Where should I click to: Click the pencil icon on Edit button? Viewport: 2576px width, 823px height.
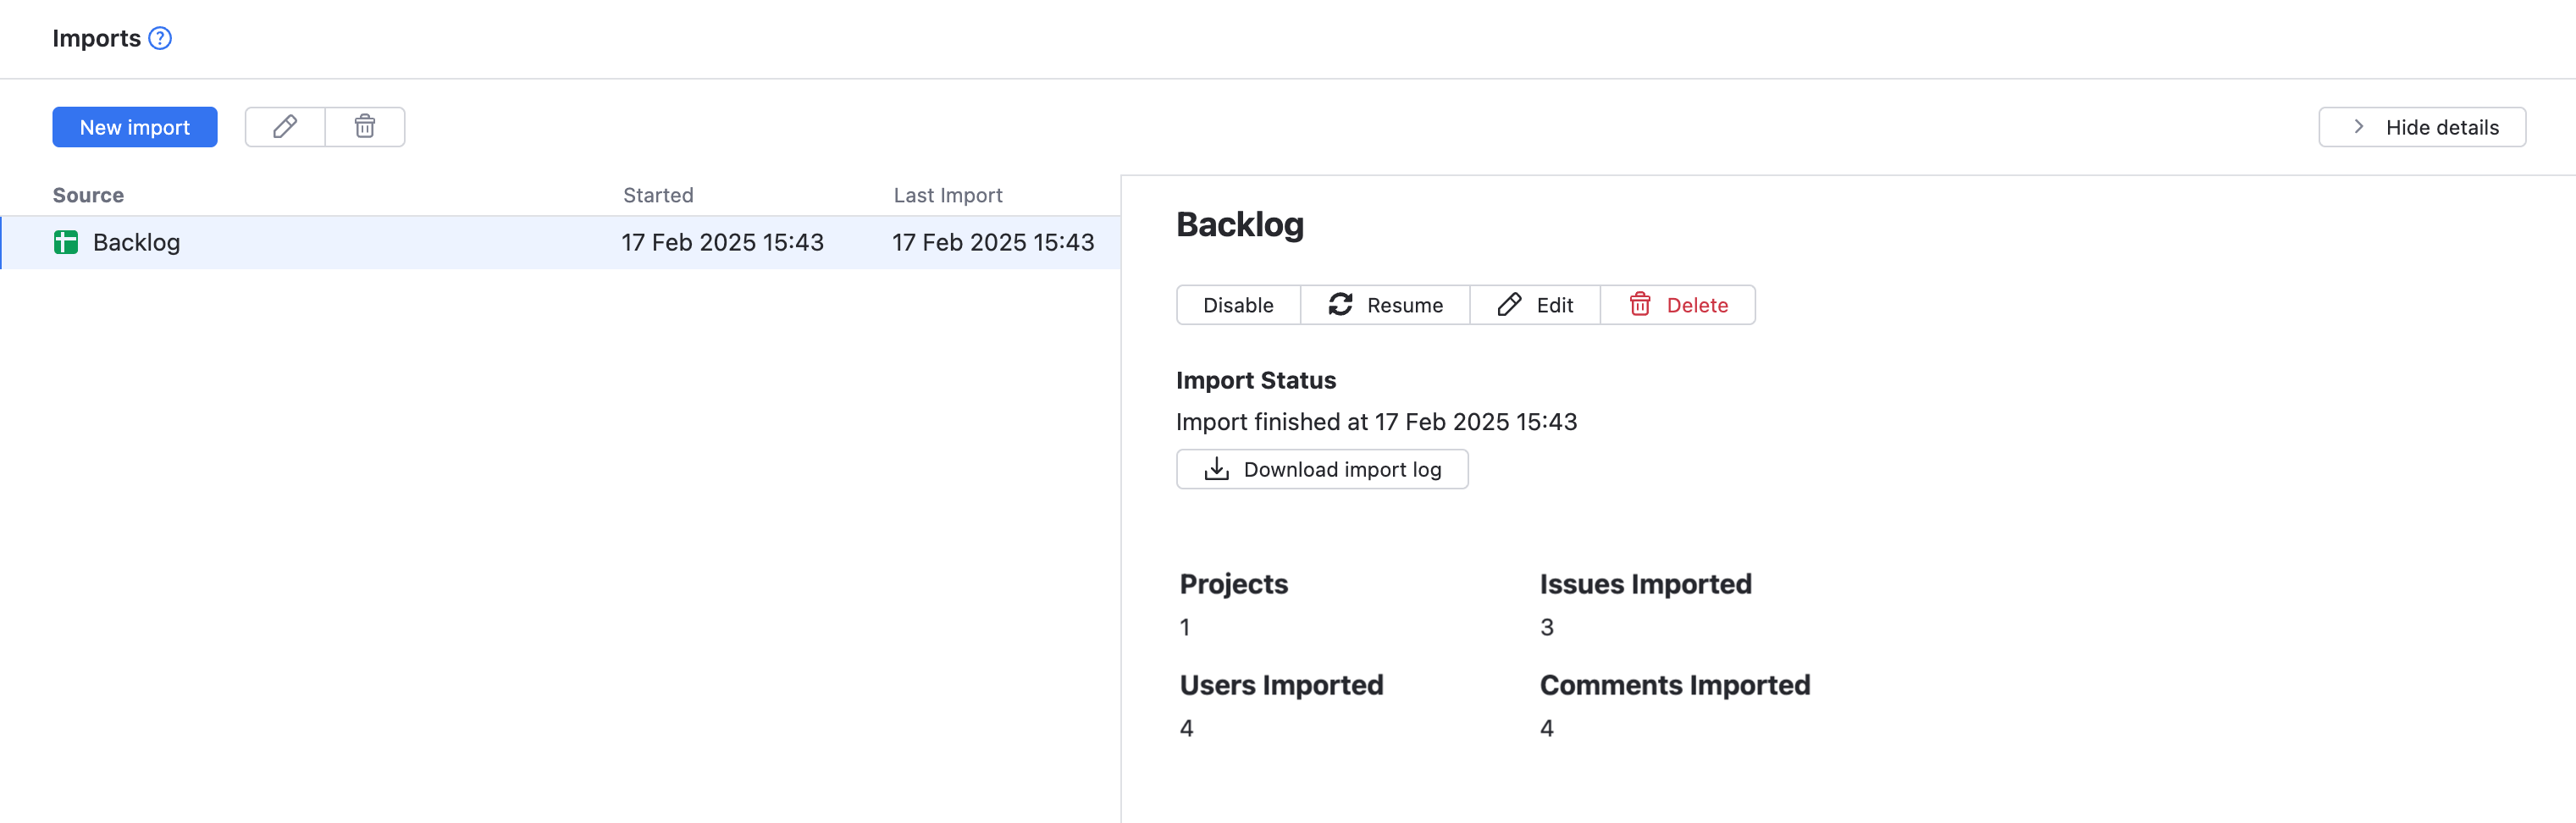pyautogui.click(x=1509, y=305)
